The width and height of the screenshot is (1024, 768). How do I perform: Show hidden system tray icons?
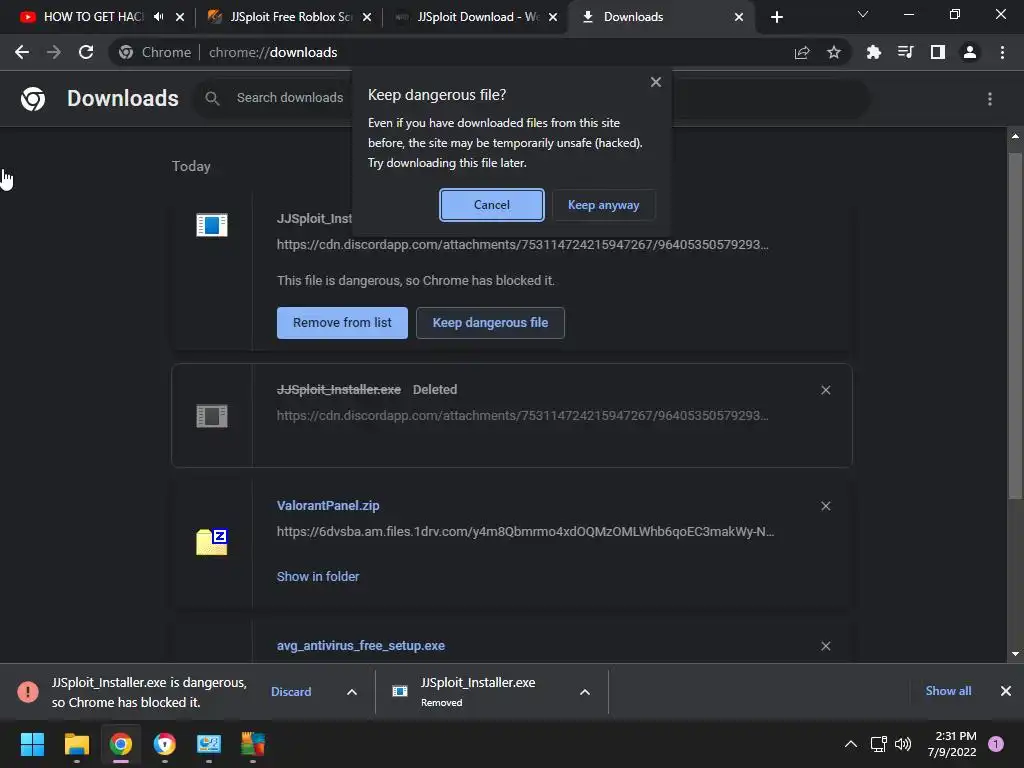point(850,744)
